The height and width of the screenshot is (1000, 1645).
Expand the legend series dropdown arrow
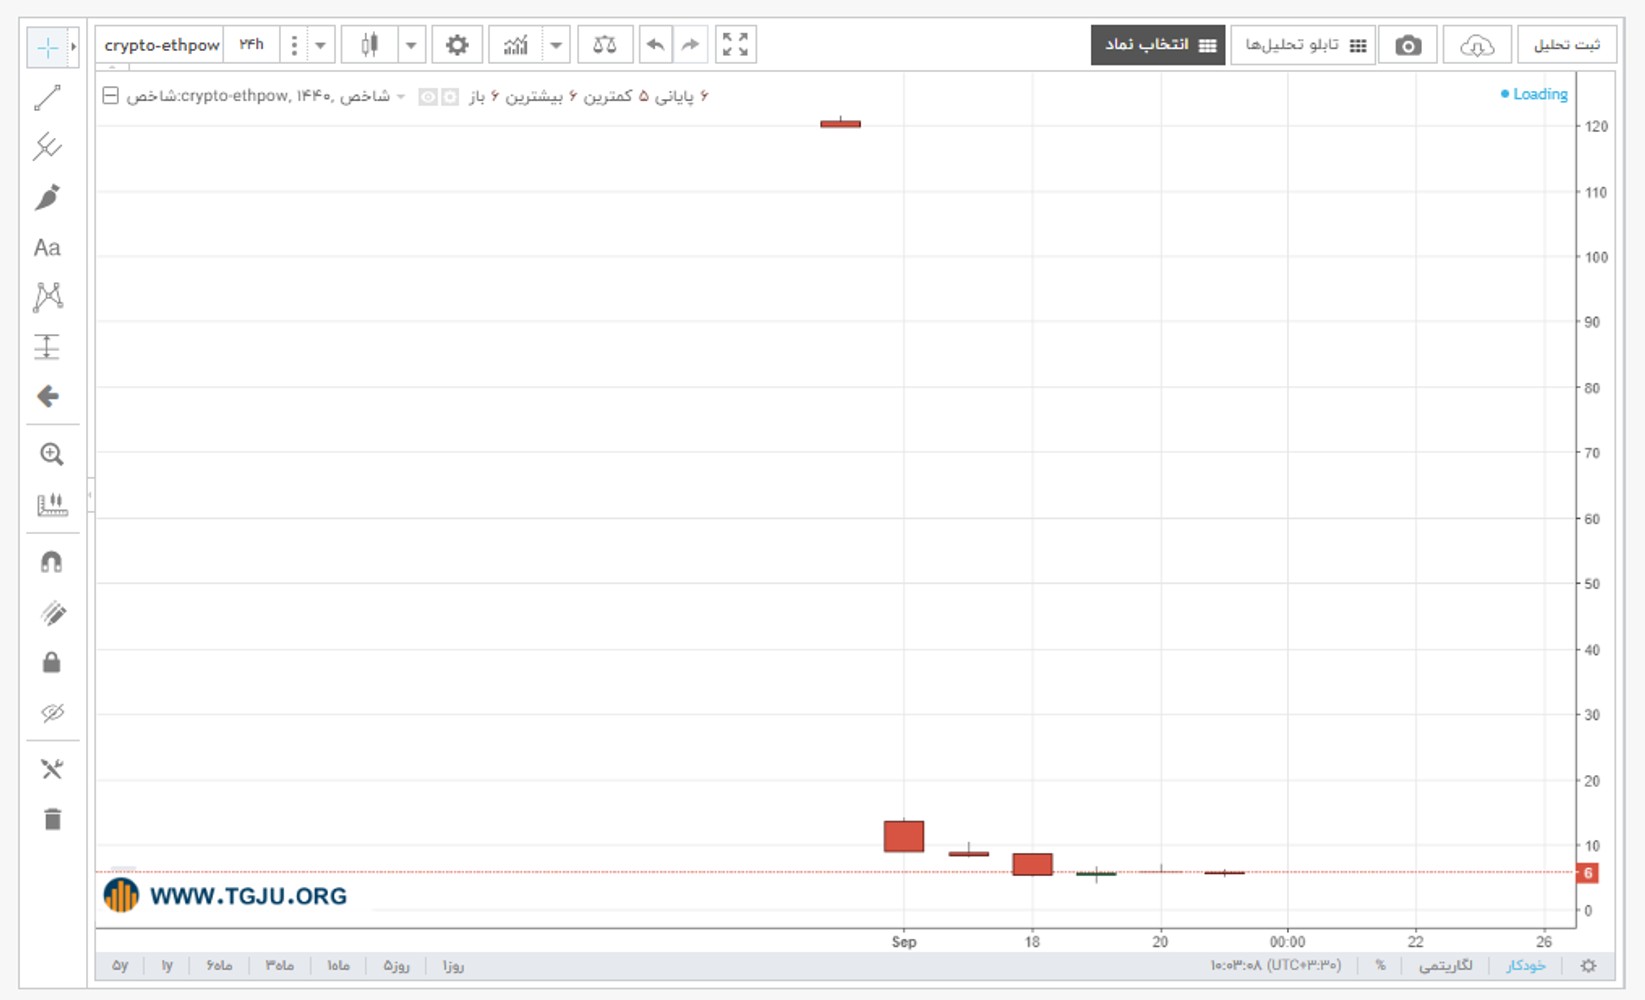[401, 96]
